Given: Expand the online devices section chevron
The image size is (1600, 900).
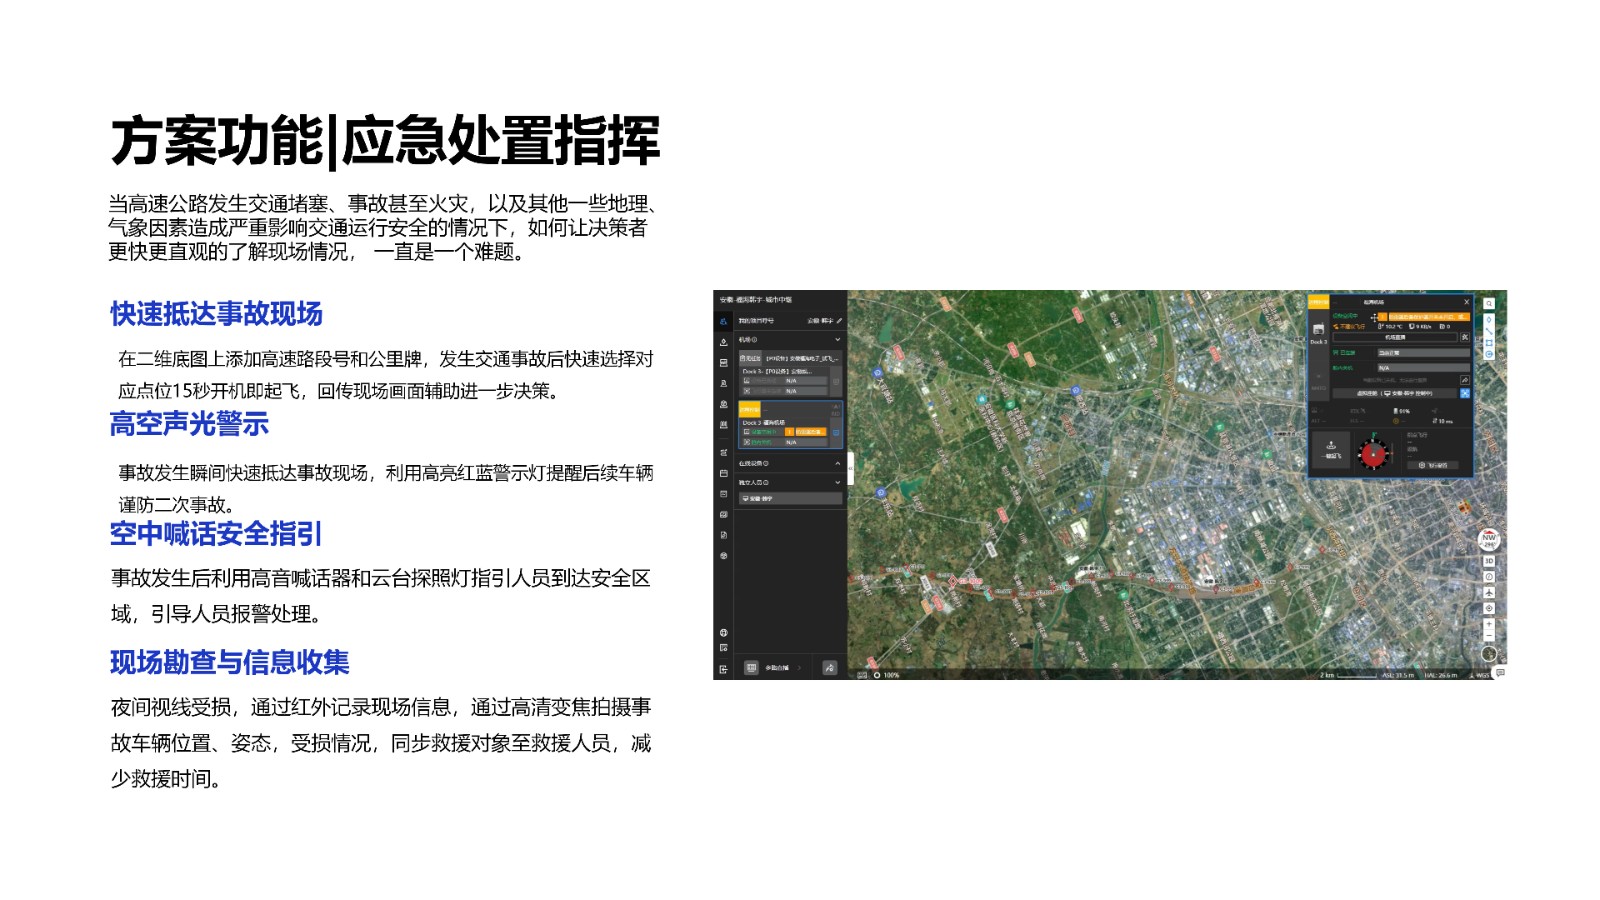Looking at the screenshot, I should [838, 463].
